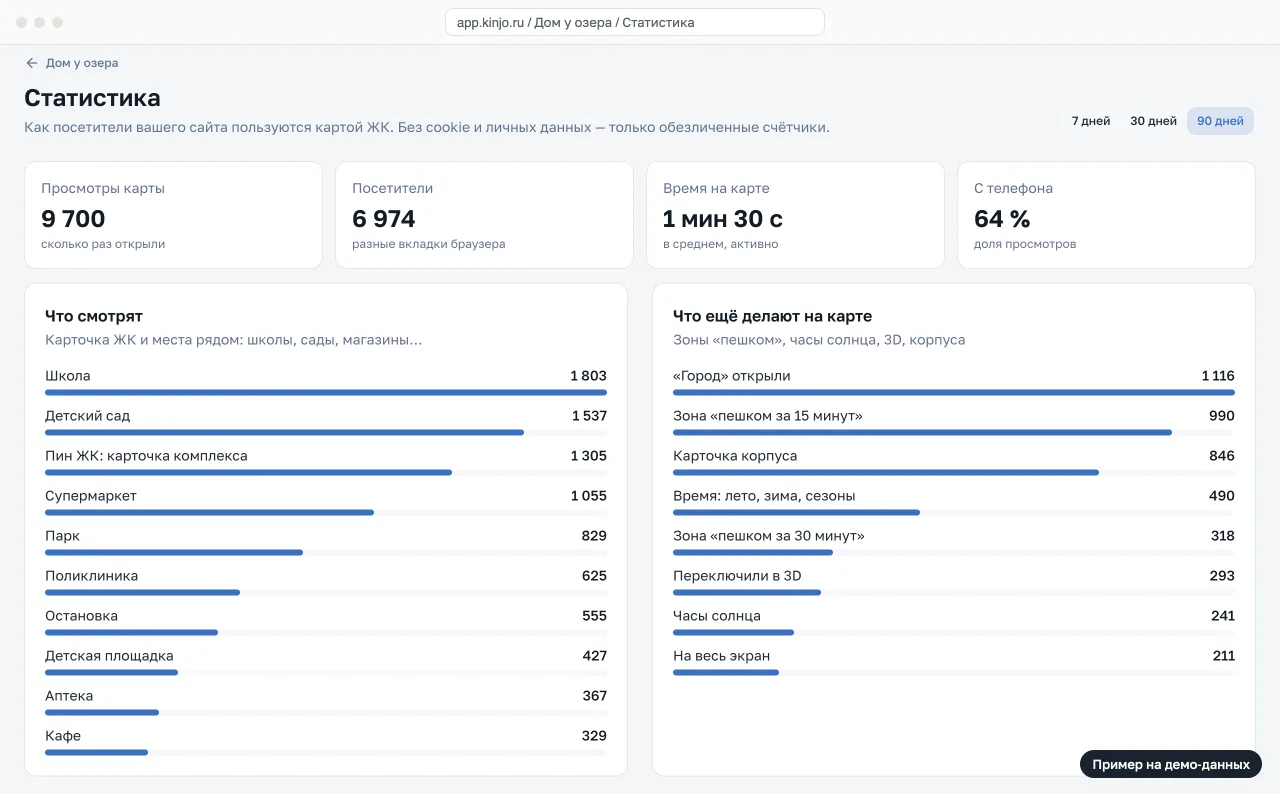Click the Пример на демо-данных badge
The height and width of the screenshot is (794, 1280).
[1171, 764]
